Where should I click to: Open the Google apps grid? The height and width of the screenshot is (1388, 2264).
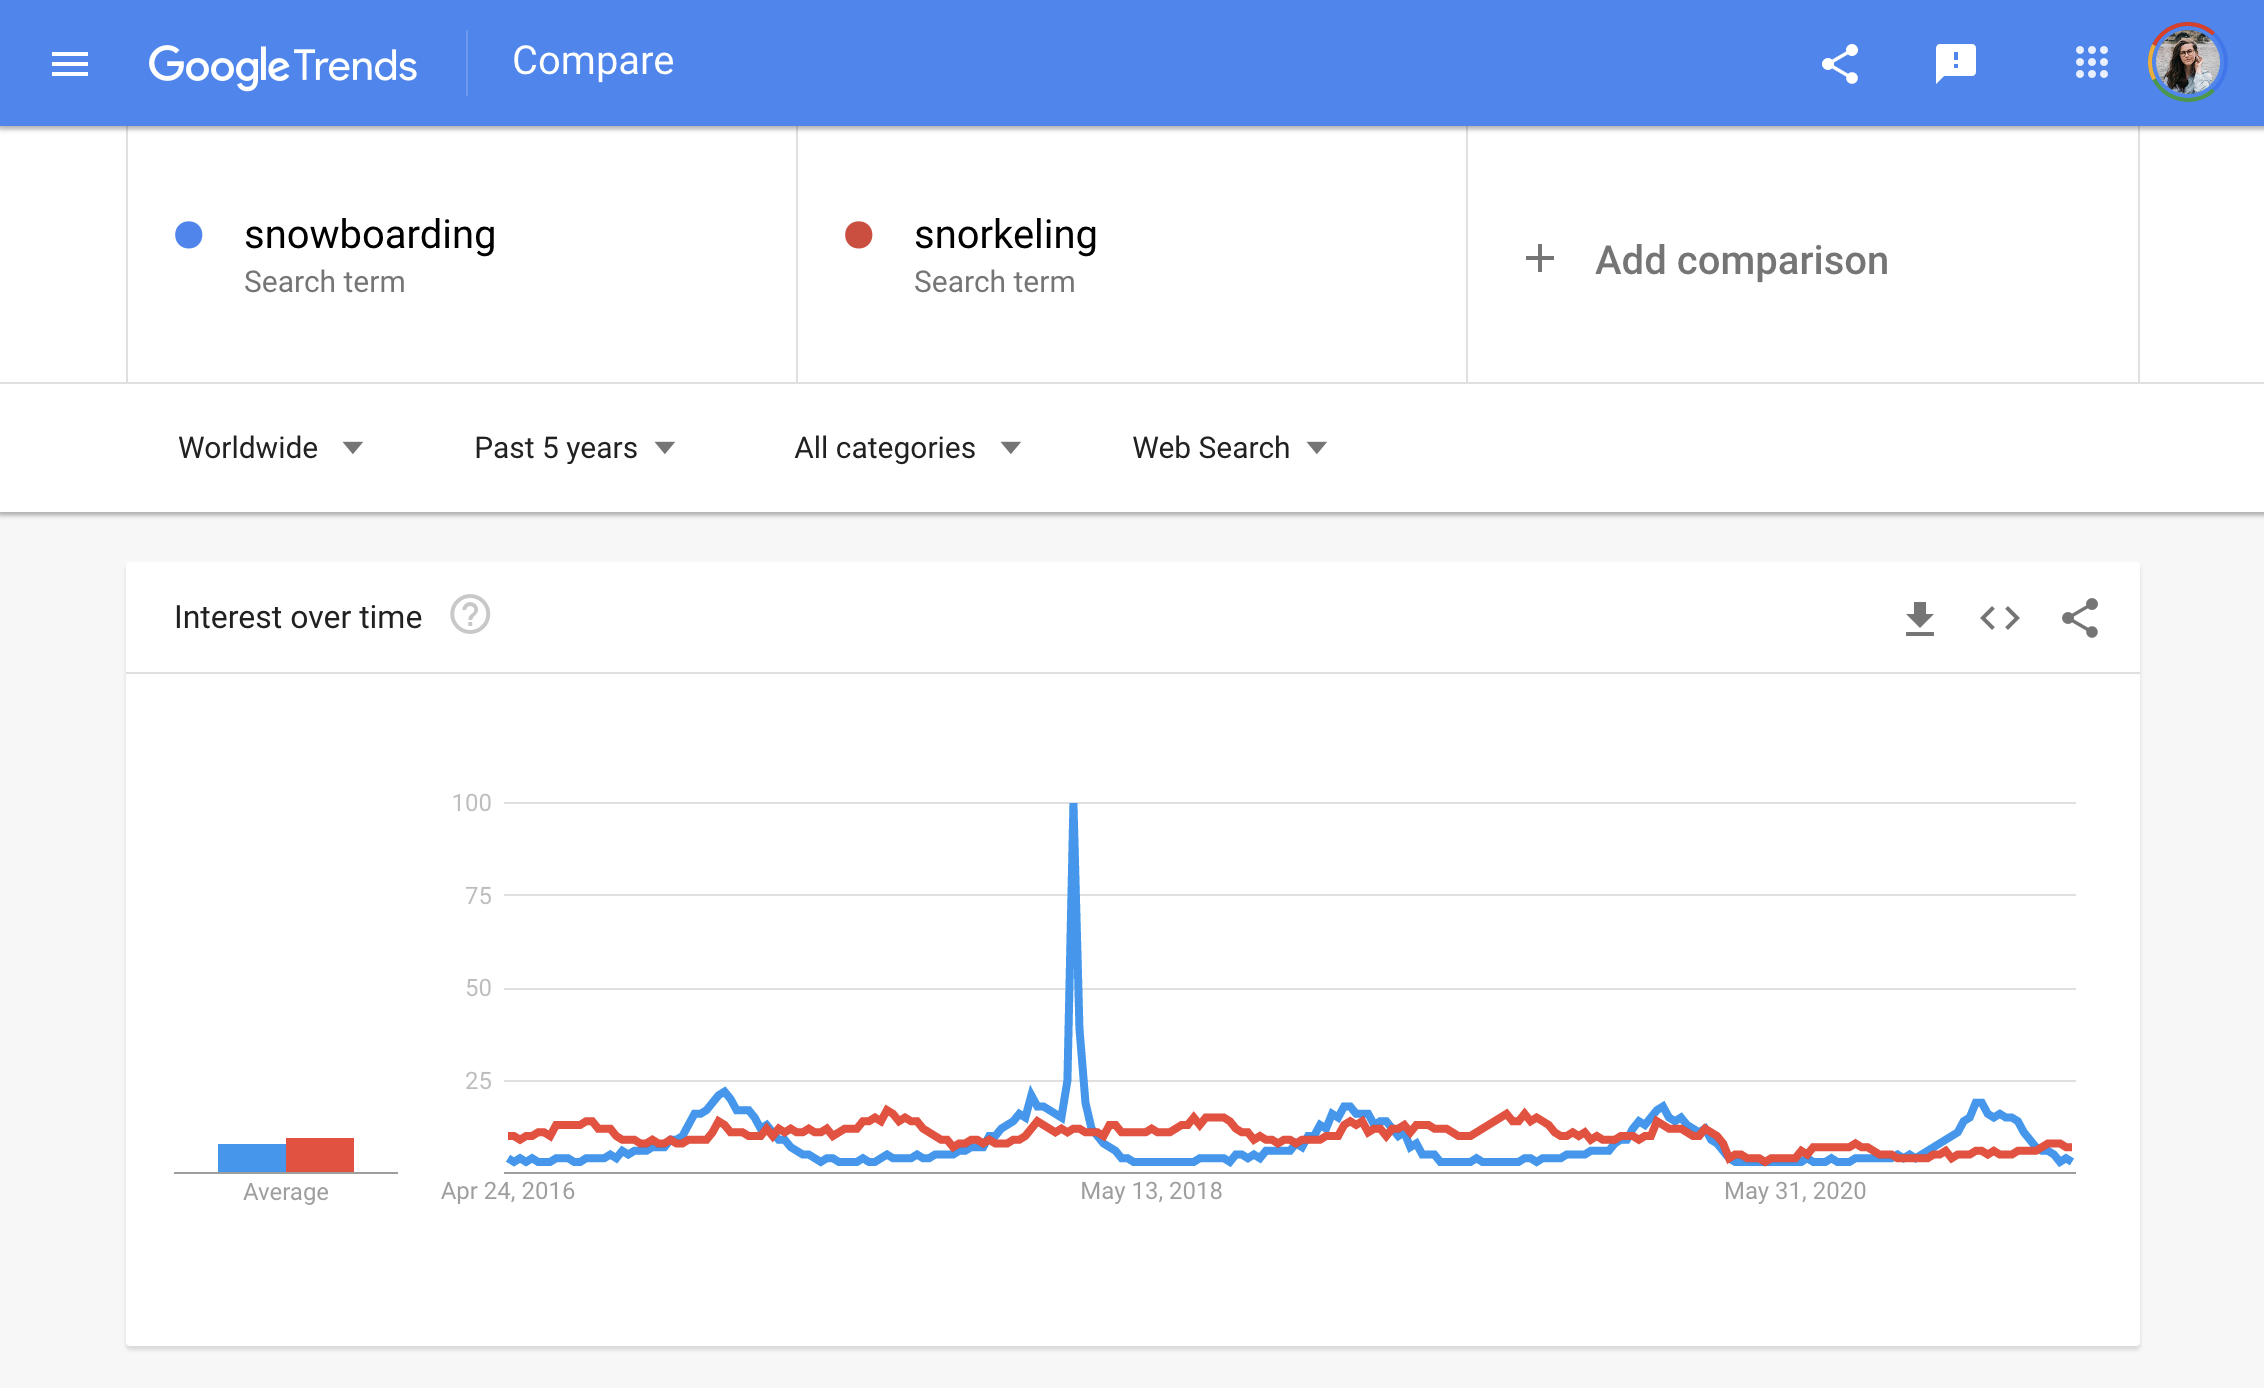[2091, 63]
